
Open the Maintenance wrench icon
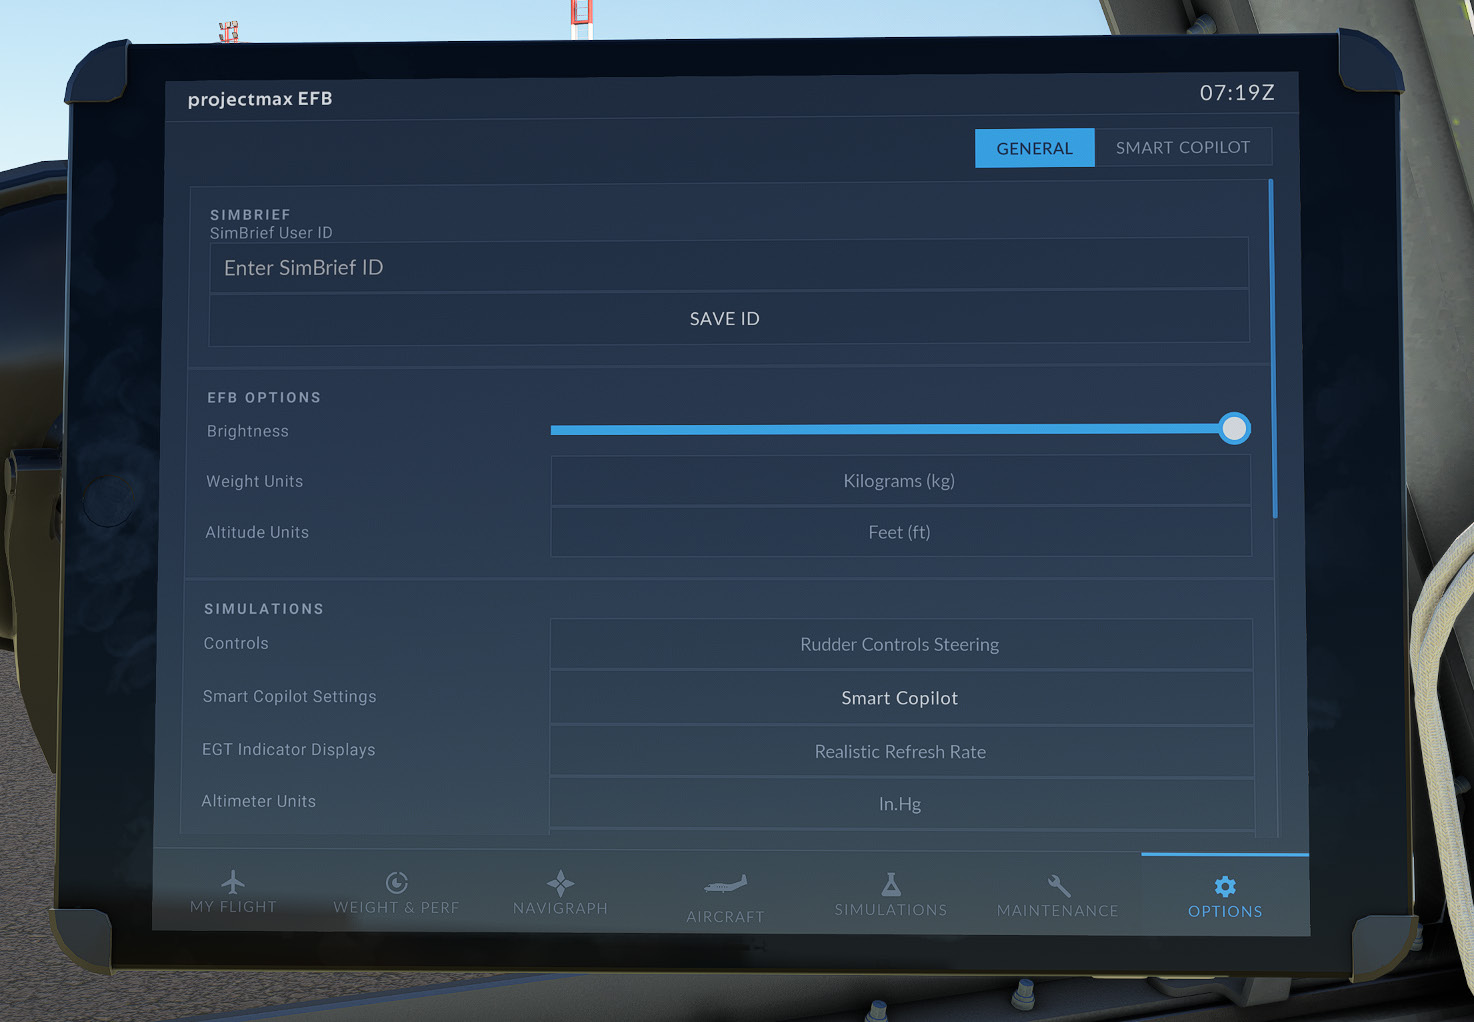pyautogui.click(x=1059, y=886)
